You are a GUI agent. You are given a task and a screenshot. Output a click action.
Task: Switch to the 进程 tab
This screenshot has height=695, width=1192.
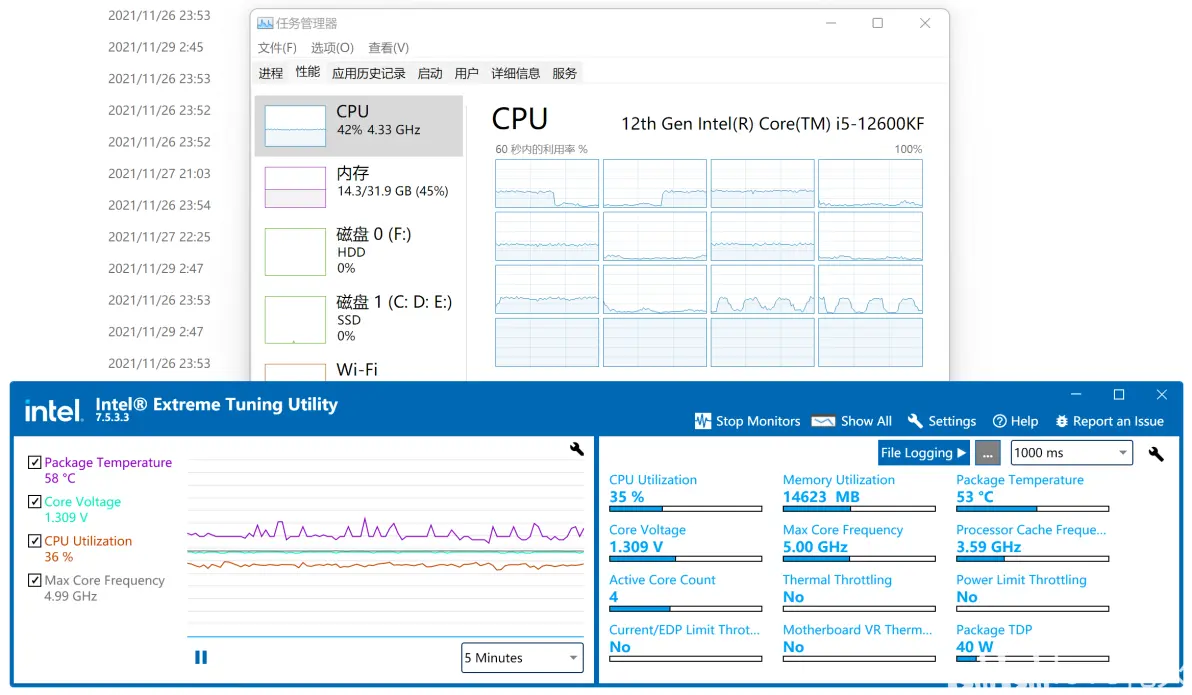point(271,73)
